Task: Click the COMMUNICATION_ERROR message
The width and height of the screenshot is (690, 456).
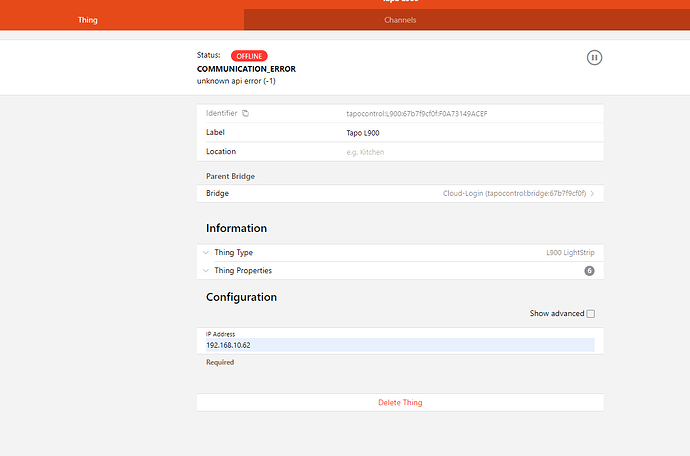Action: (x=246, y=69)
